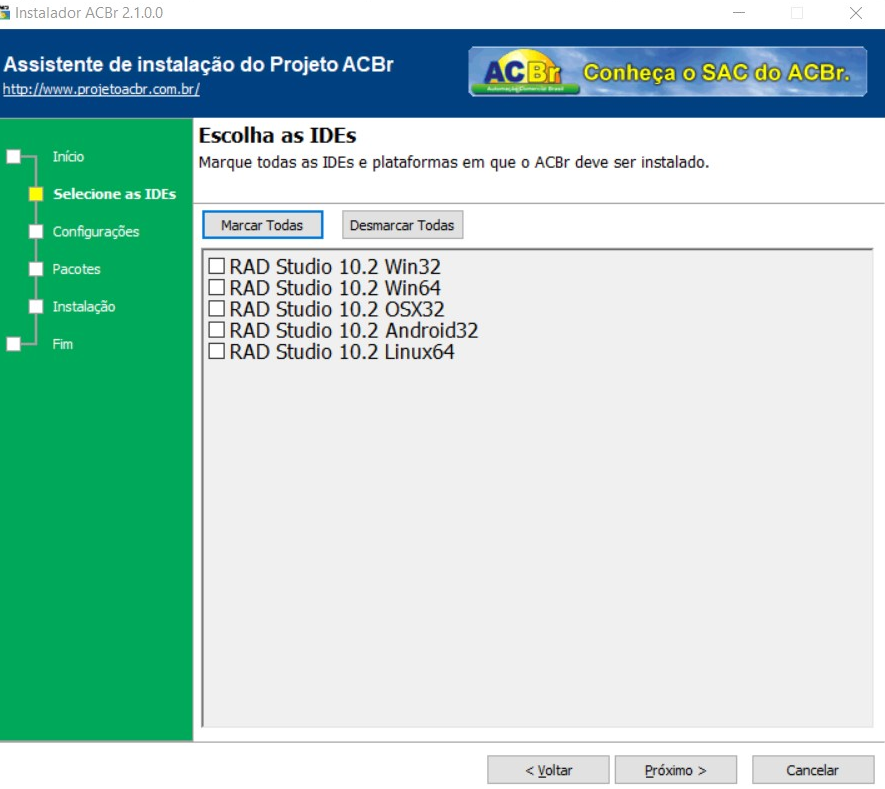885x789 pixels.
Task: Select RAD Studio 10.2 Android32 checkbox
Action: (x=217, y=330)
